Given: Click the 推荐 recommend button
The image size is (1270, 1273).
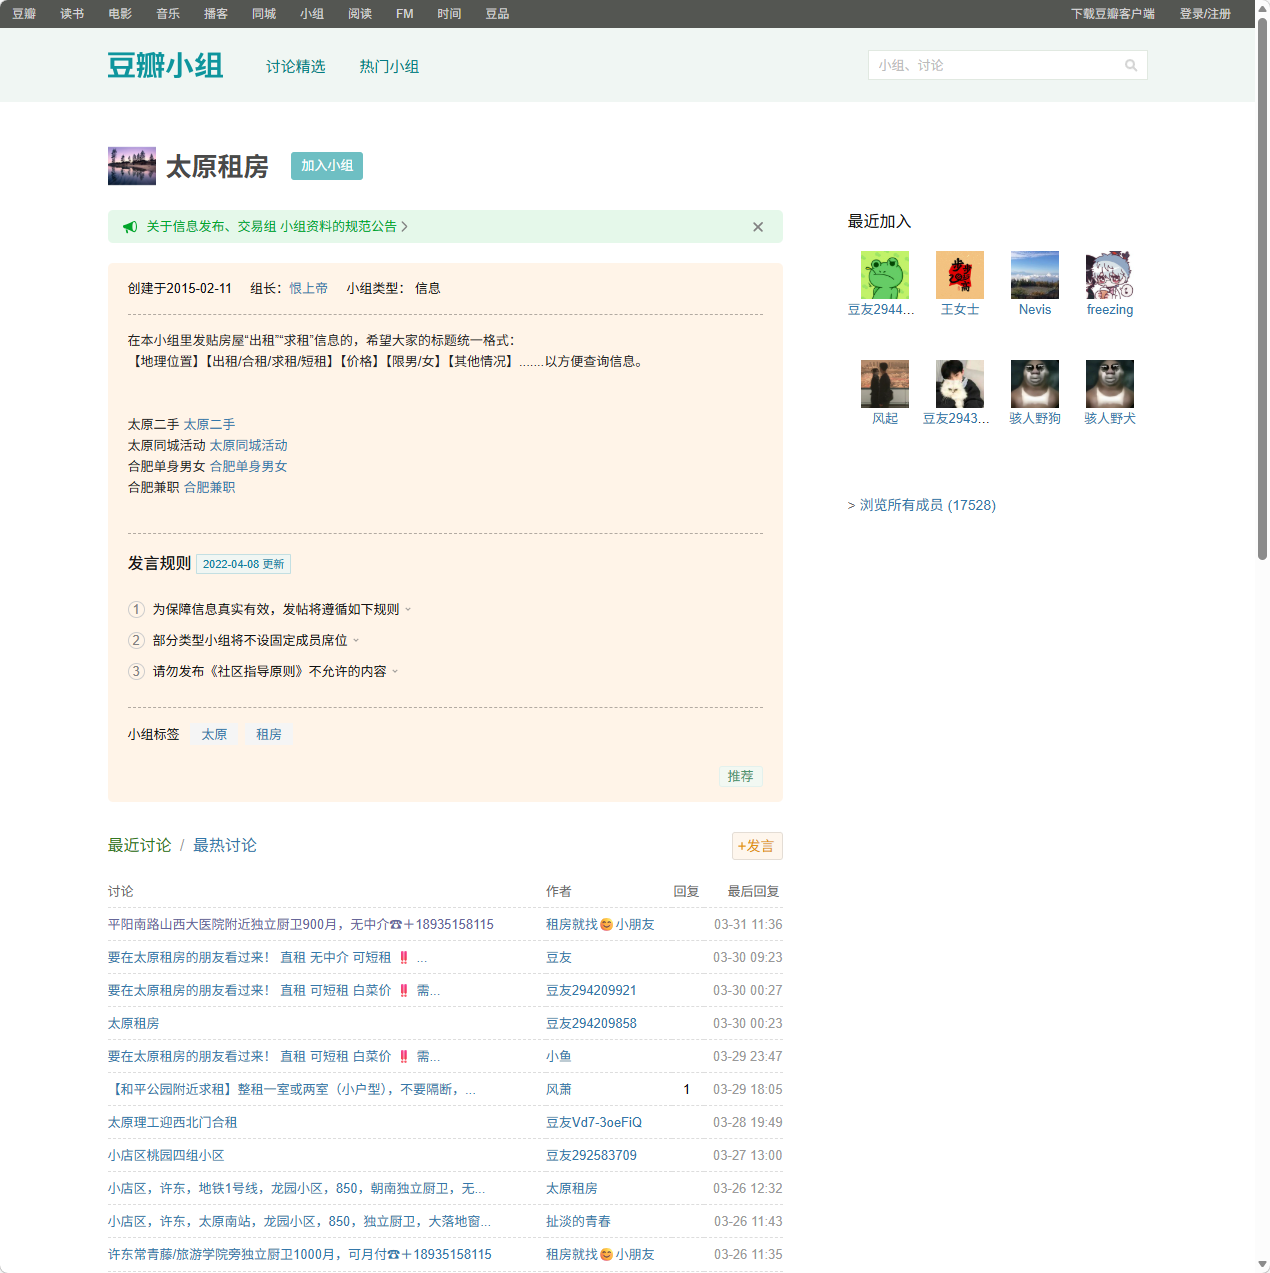Looking at the screenshot, I should [x=740, y=776].
